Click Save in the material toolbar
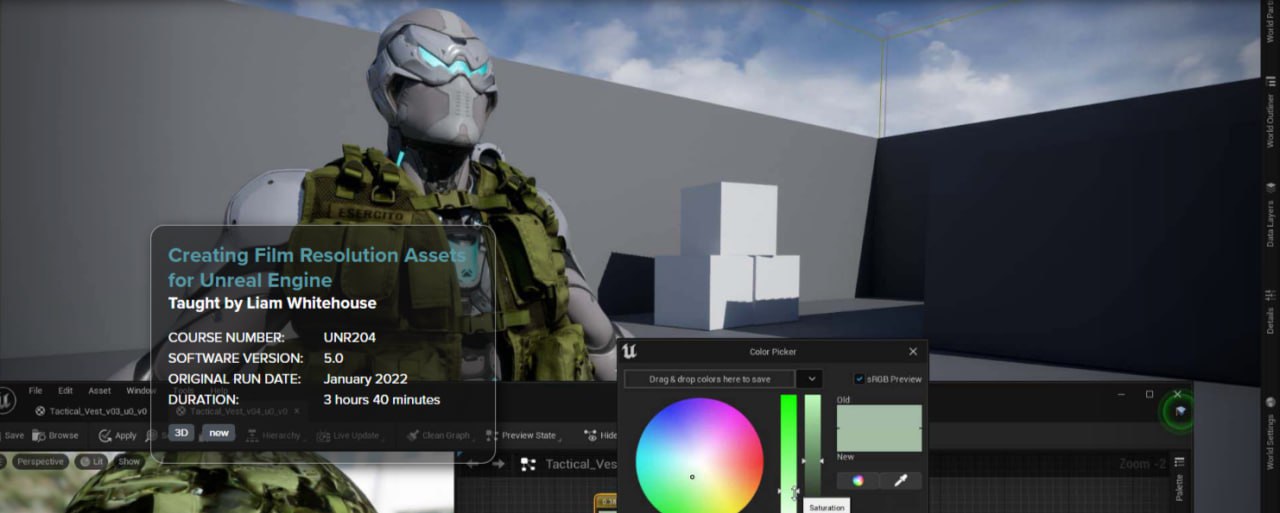Viewport: 1280px width, 513px height. [13, 436]
